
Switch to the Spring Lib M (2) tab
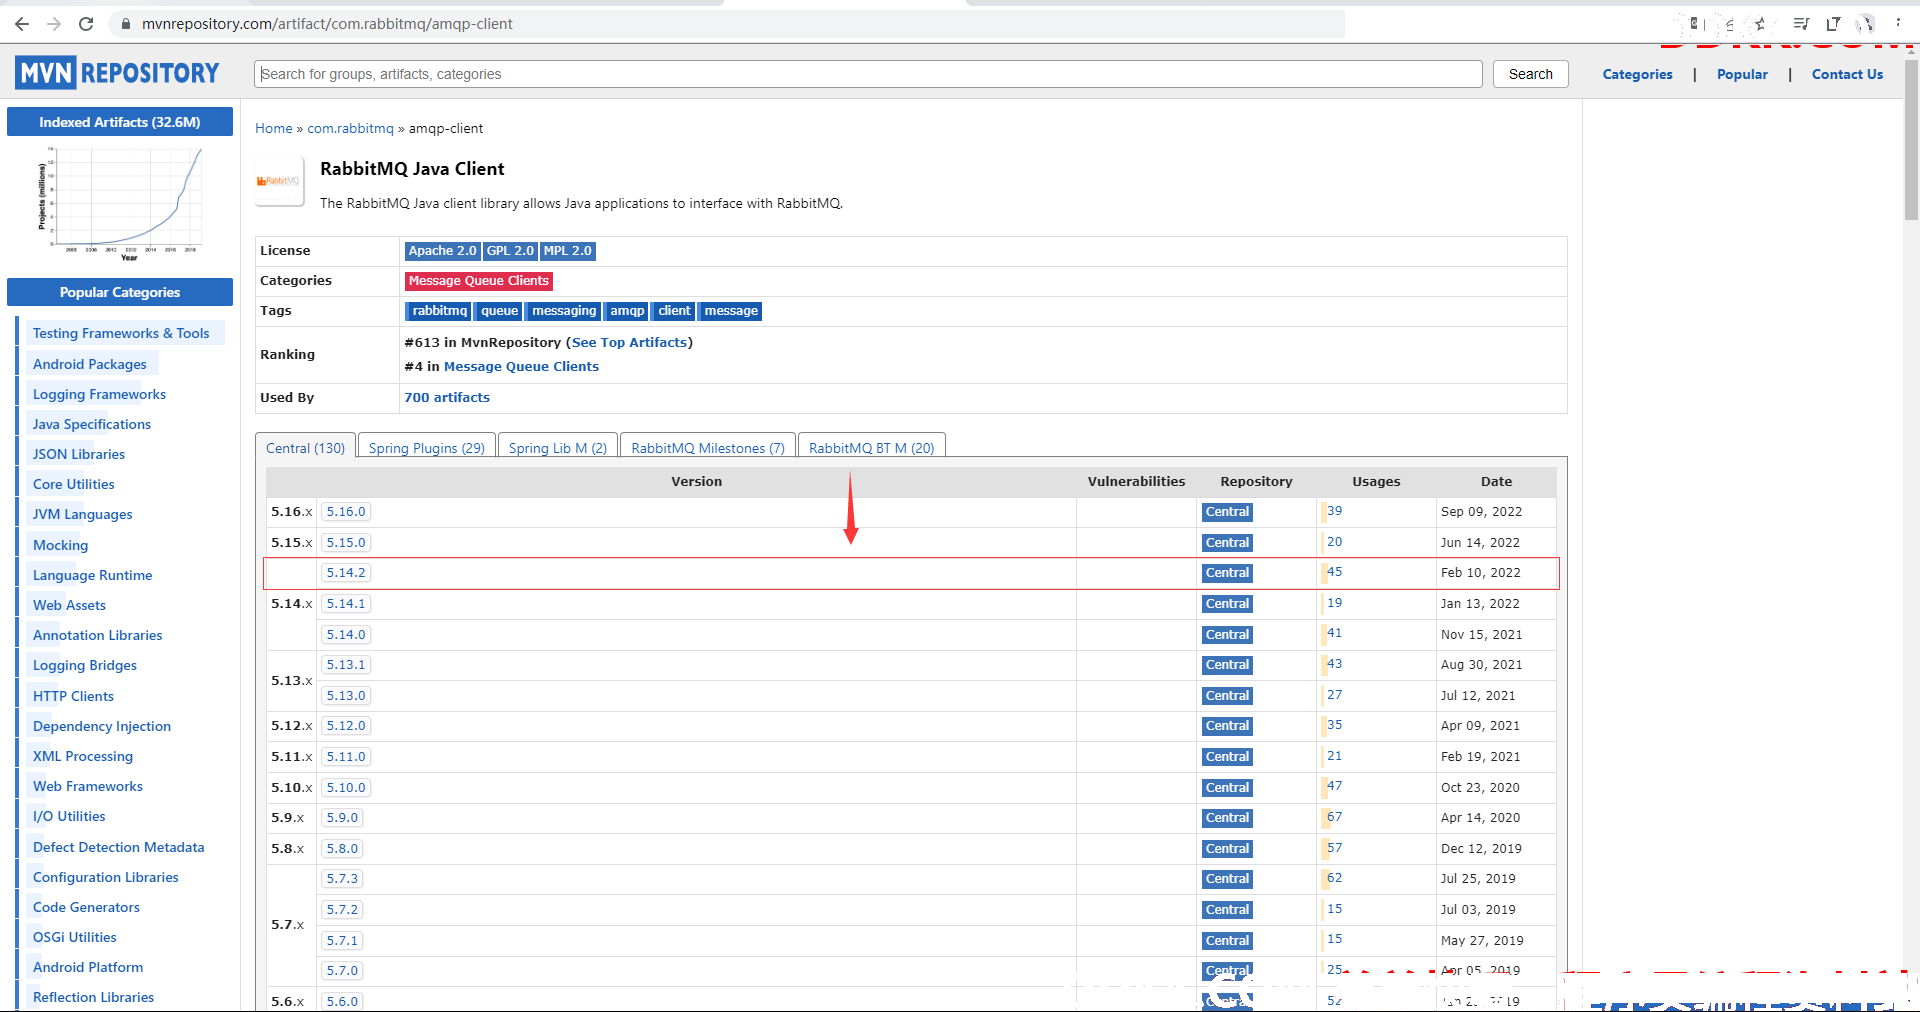(557, 447)
